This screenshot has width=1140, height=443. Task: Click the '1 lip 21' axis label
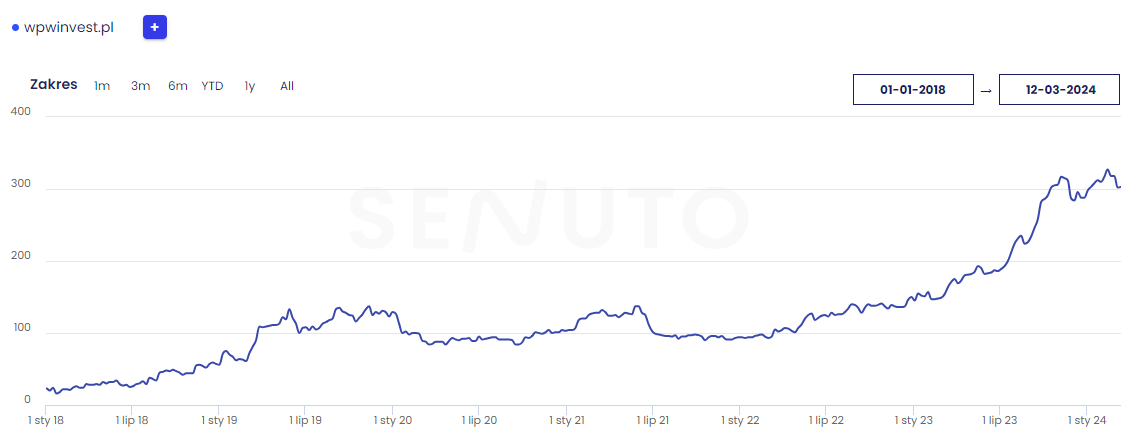[651, 421]
